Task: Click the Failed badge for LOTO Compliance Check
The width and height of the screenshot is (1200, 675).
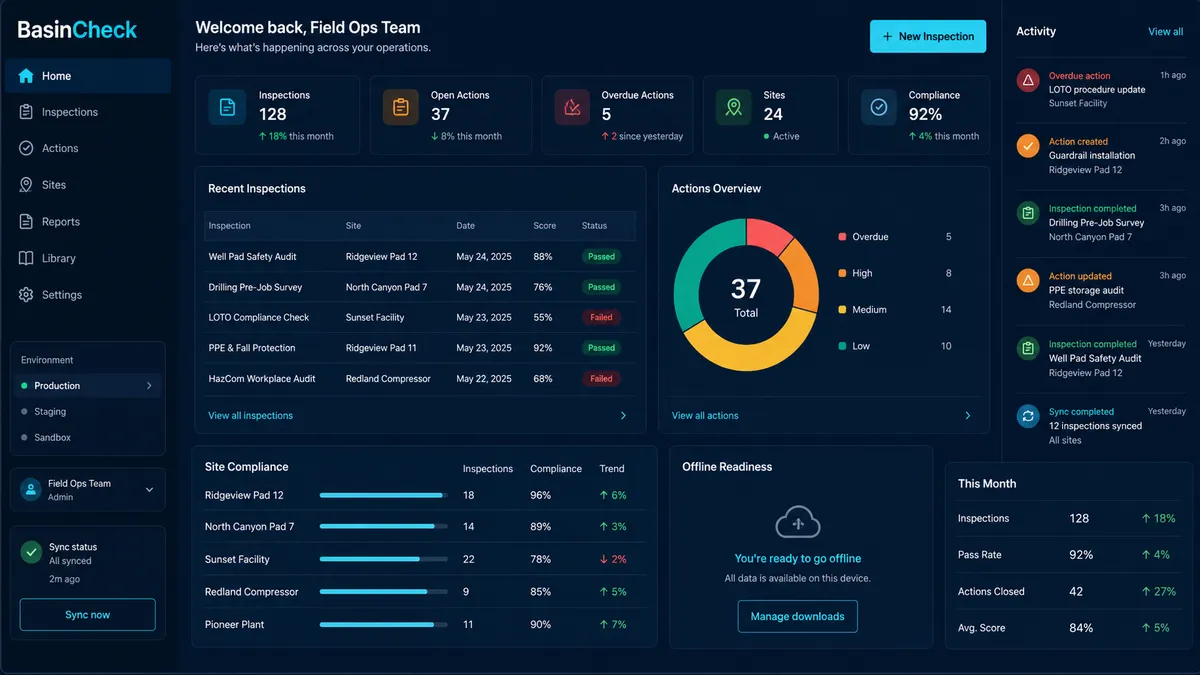Action: point(601,317)
